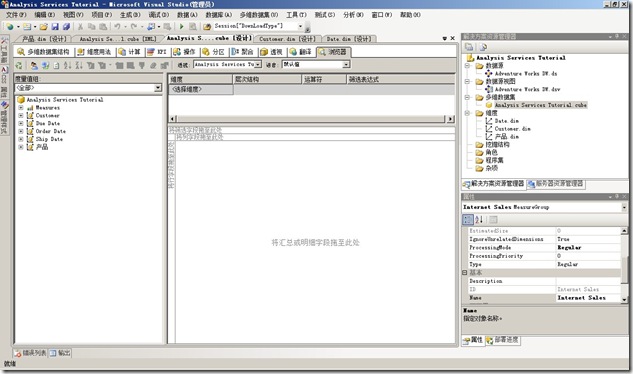Click the Save icon in main toolbar
The width and height of the screenshot is (633, 374).
point(55,27)
